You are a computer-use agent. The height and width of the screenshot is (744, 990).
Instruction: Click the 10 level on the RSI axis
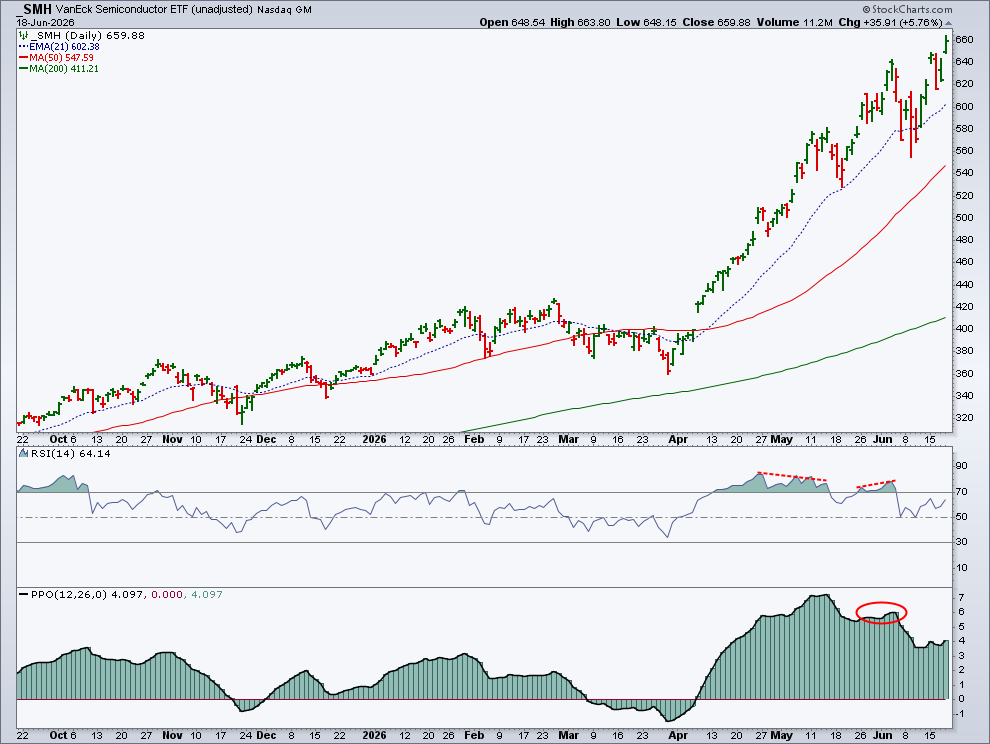(x=962, y=568)
